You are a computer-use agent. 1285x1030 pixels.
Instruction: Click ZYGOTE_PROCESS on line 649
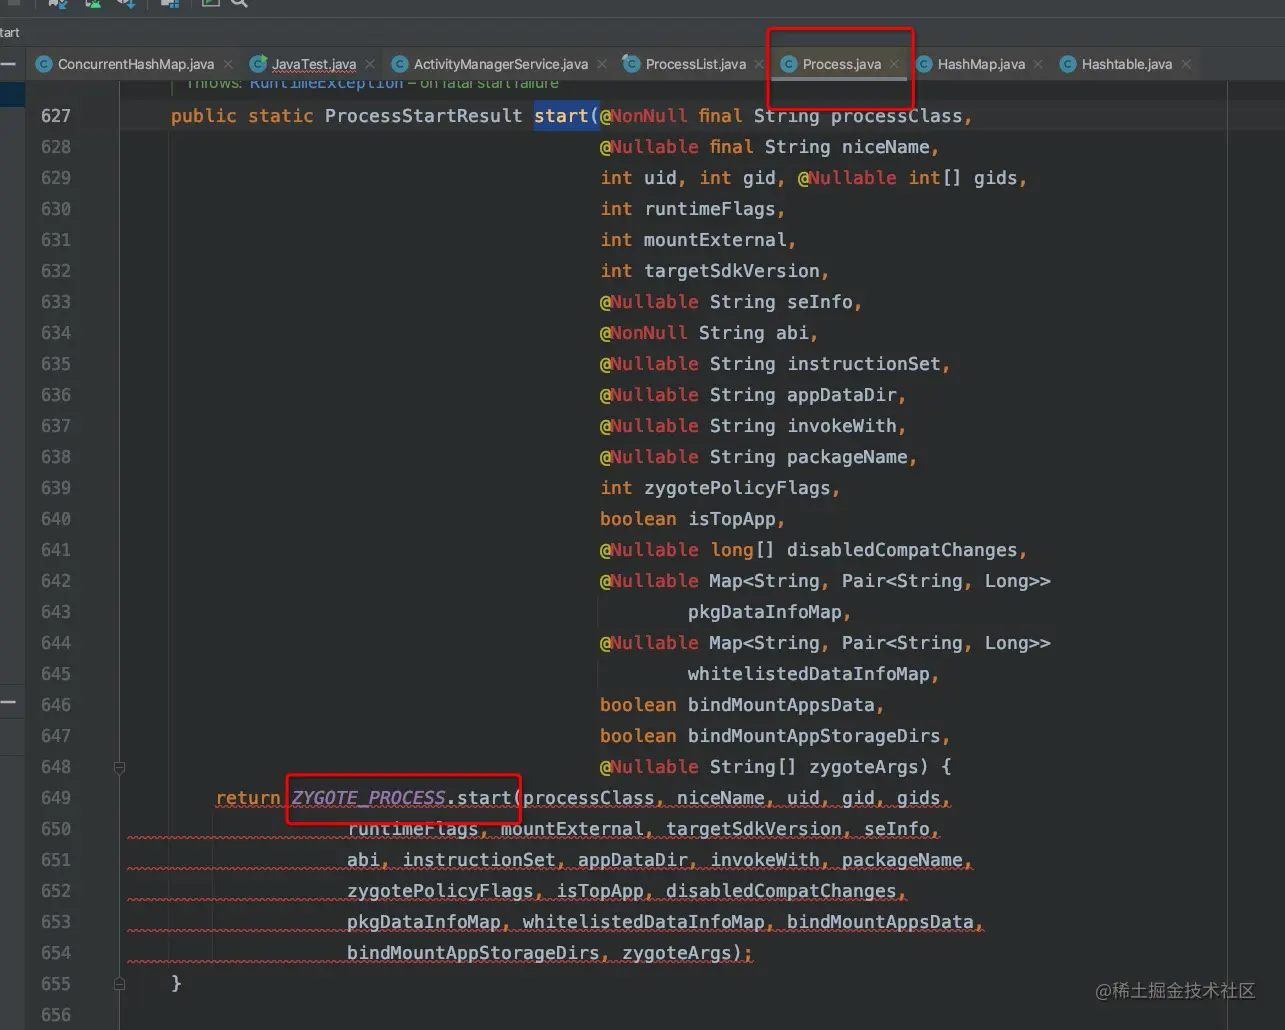click(x=368, y=798)
